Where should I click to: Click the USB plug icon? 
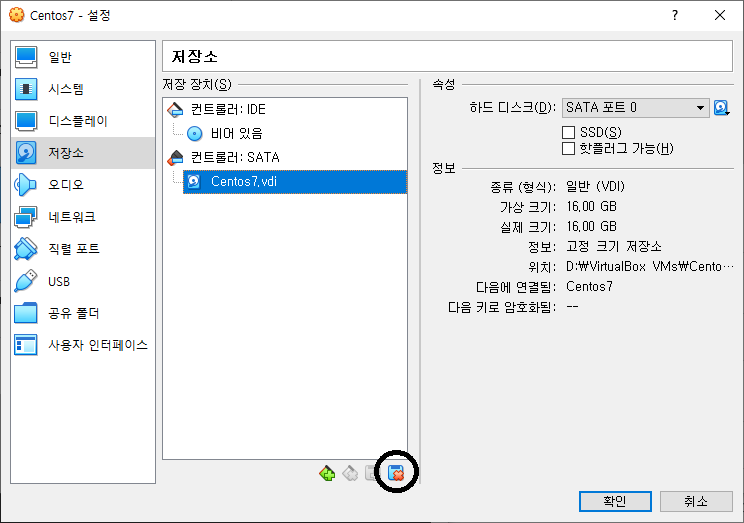pos(26,281)
